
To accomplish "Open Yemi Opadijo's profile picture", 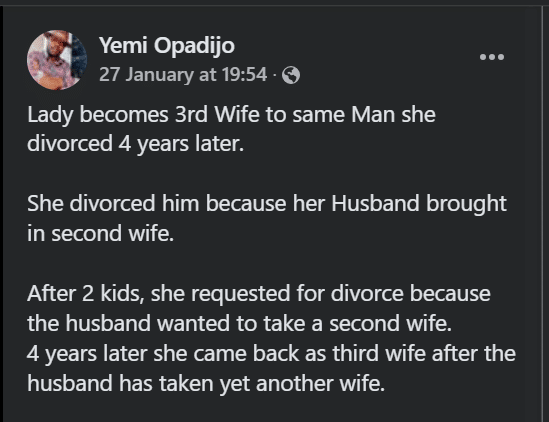I will click(x=57, y=60).
